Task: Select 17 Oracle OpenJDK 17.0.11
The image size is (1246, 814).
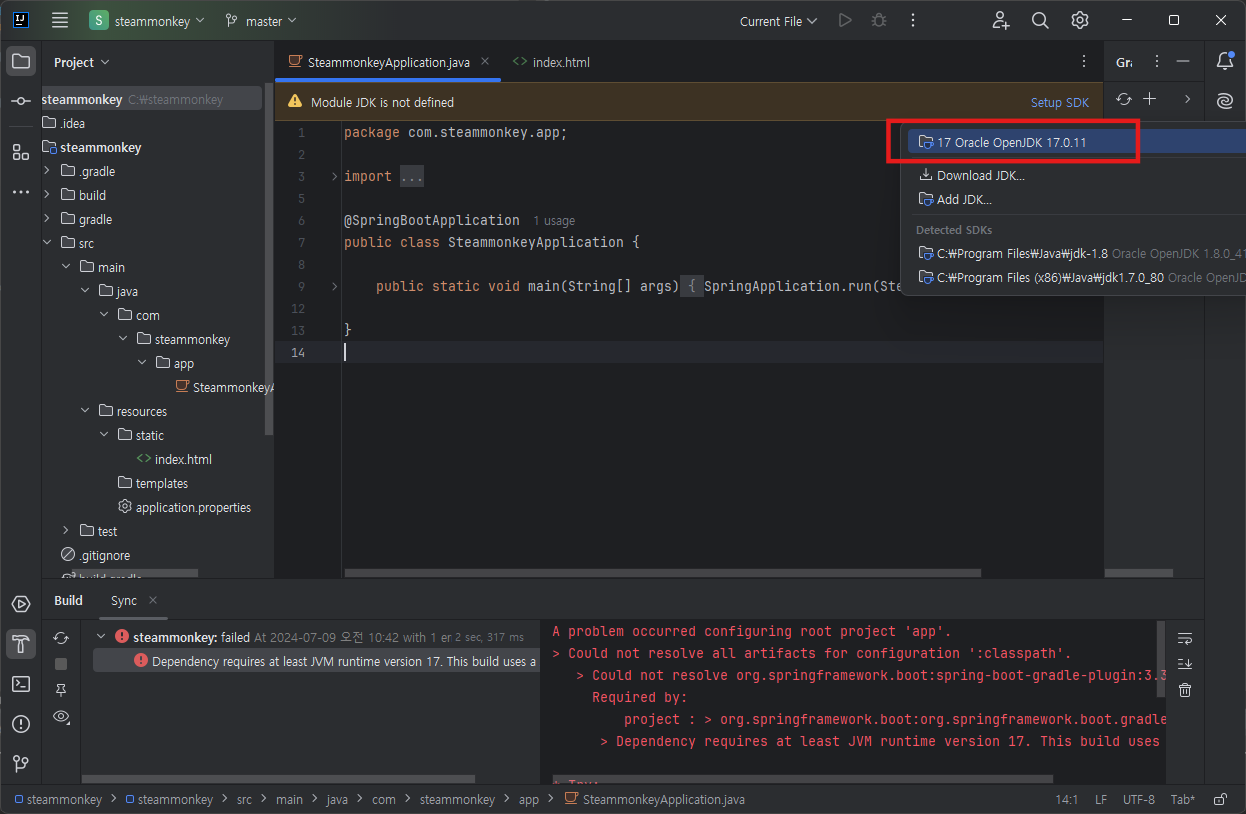Action: pos(1075,142)
